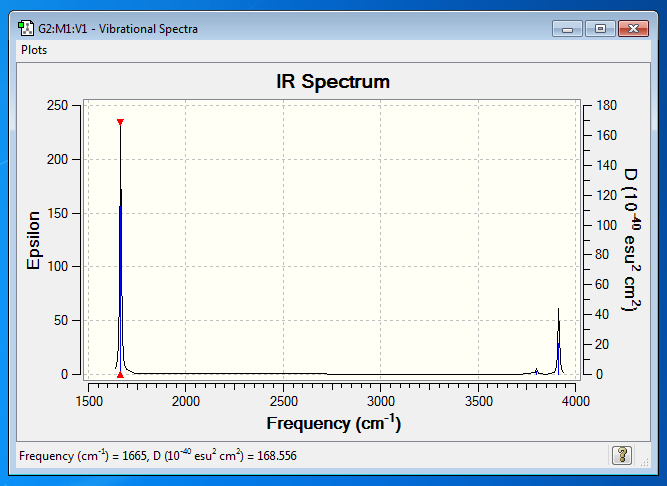Click the 'IR Spectrum' chart title
The height and width of the screenshot is (486, 667).
point(333,82)
